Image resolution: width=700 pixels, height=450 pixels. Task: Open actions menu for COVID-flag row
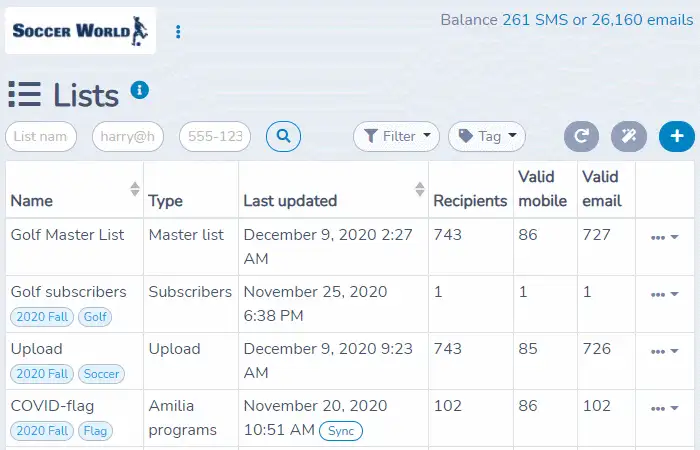(x=664, y=408)
